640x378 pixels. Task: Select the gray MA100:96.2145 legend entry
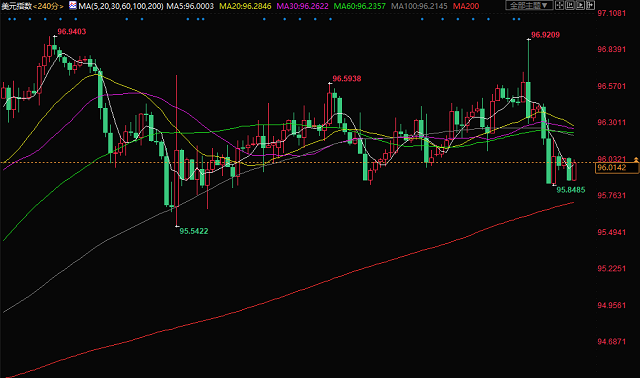click(419, 6)
